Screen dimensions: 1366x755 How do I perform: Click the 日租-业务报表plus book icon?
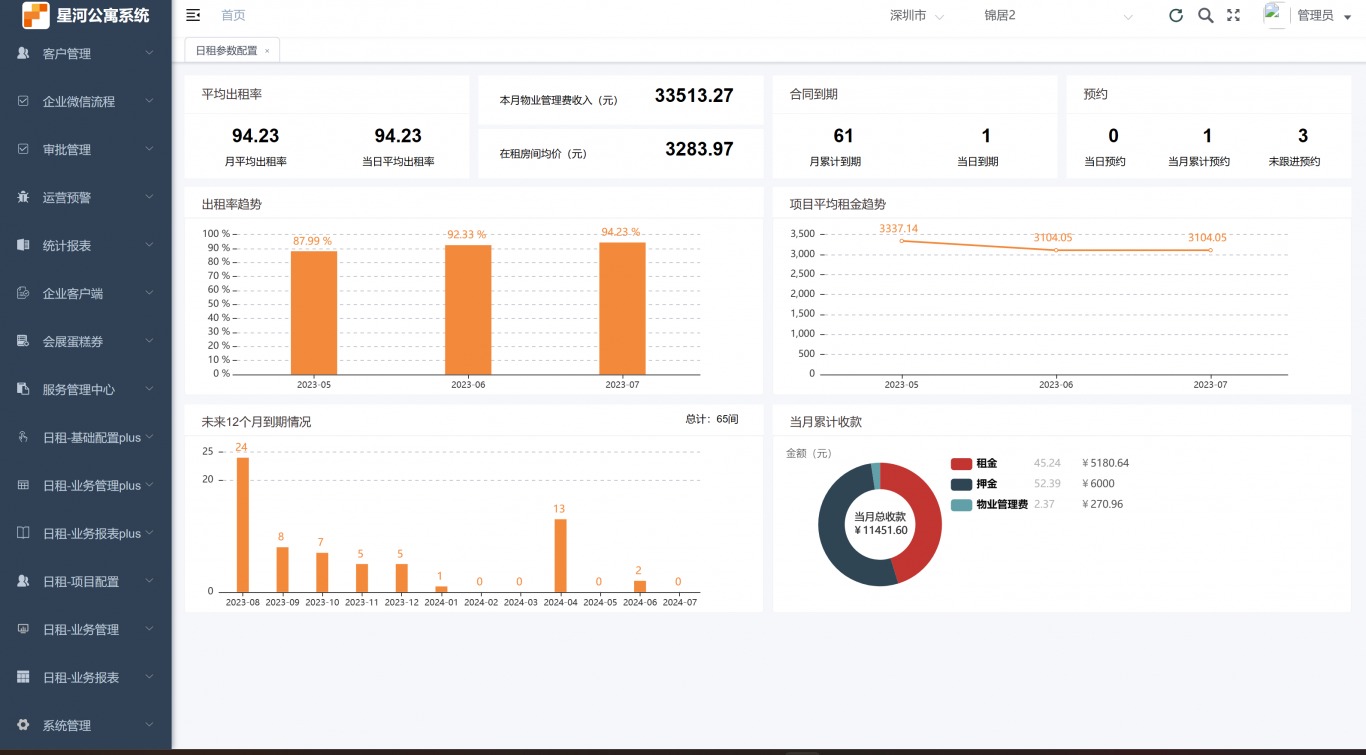click(23, 533)
